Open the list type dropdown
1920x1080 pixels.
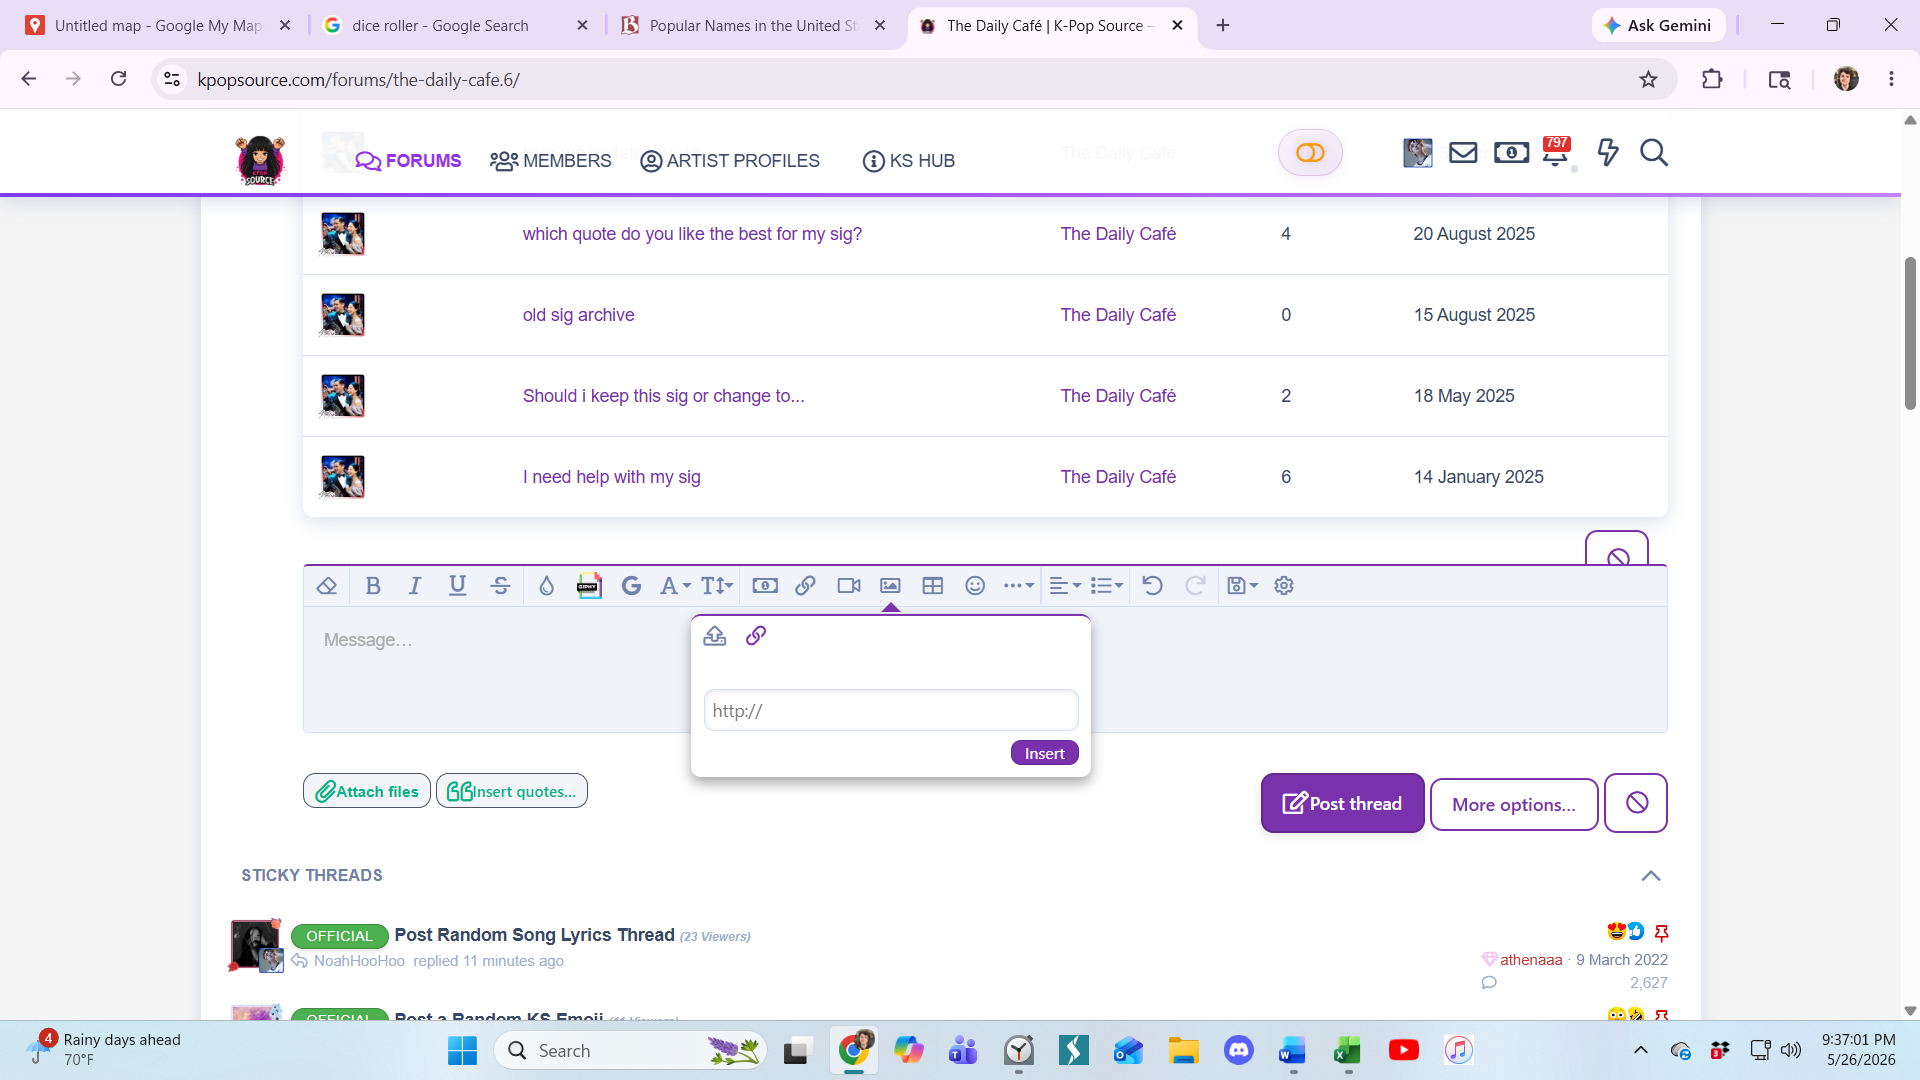pyautogui.click(x=1107, y=586)
